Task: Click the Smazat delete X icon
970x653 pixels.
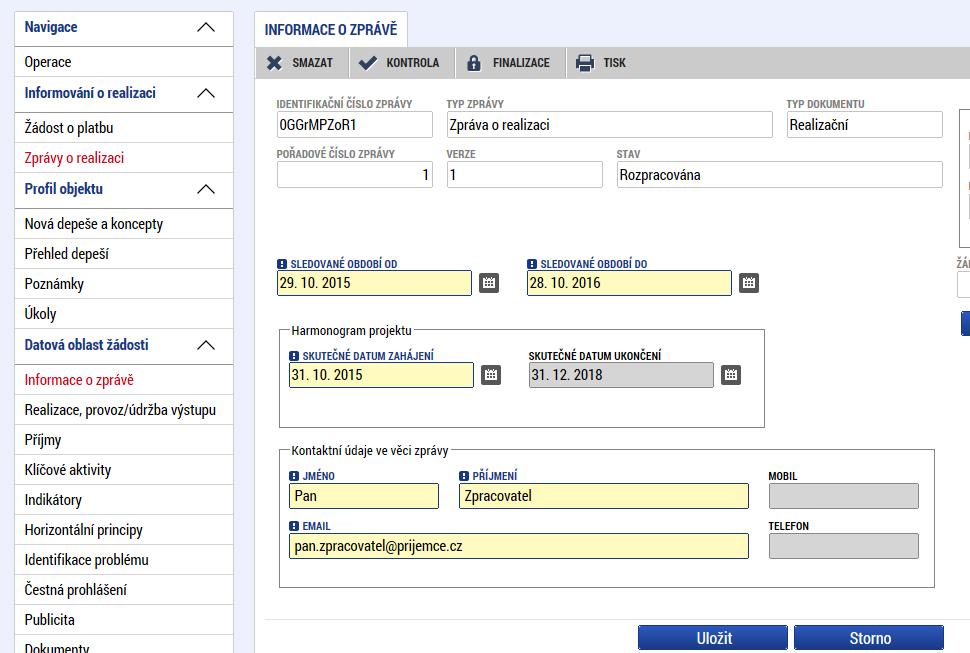Action: pyautogui.click(x=274, y=63)
